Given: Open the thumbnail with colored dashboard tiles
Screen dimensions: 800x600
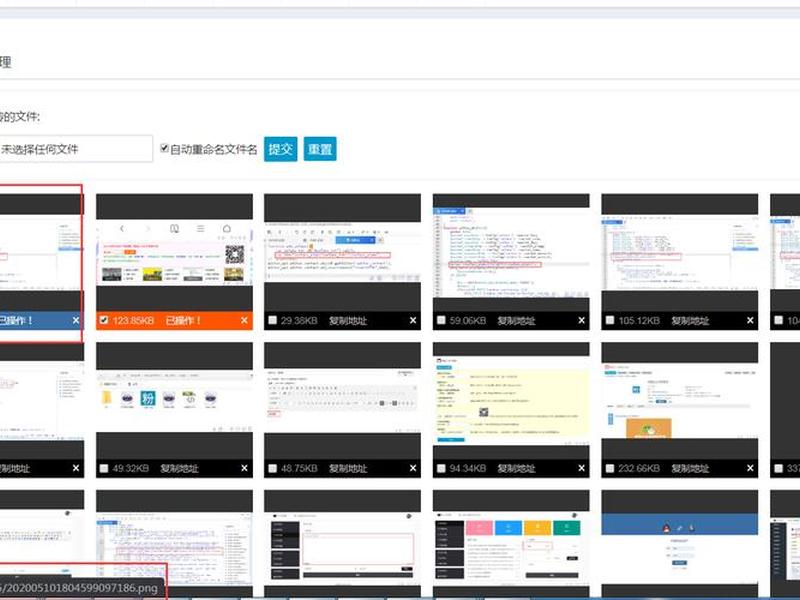Looking at the screenshot, I should point(511,548).
